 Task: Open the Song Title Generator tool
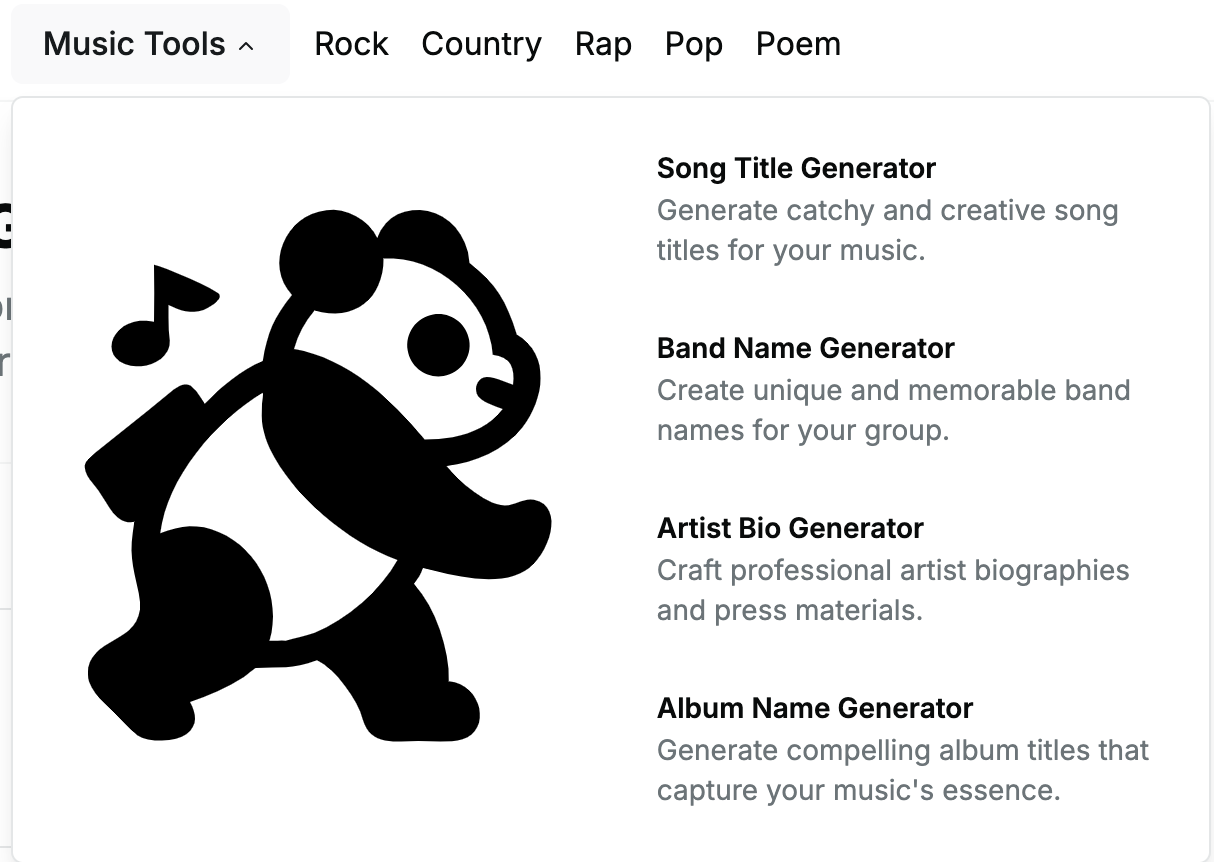[x=796, y=168]
